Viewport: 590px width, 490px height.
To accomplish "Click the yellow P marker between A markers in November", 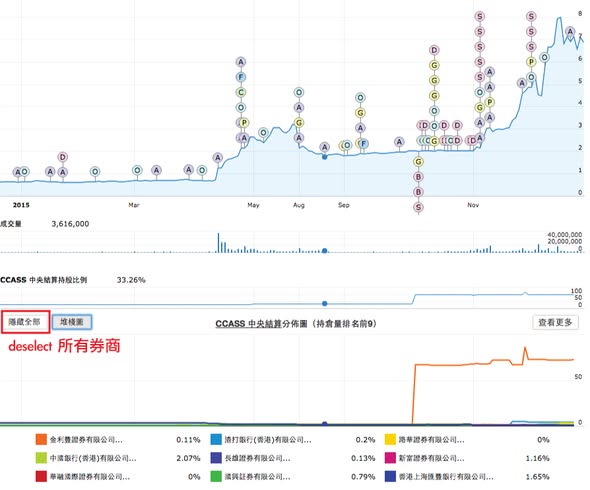I will [x=489, y=102].
